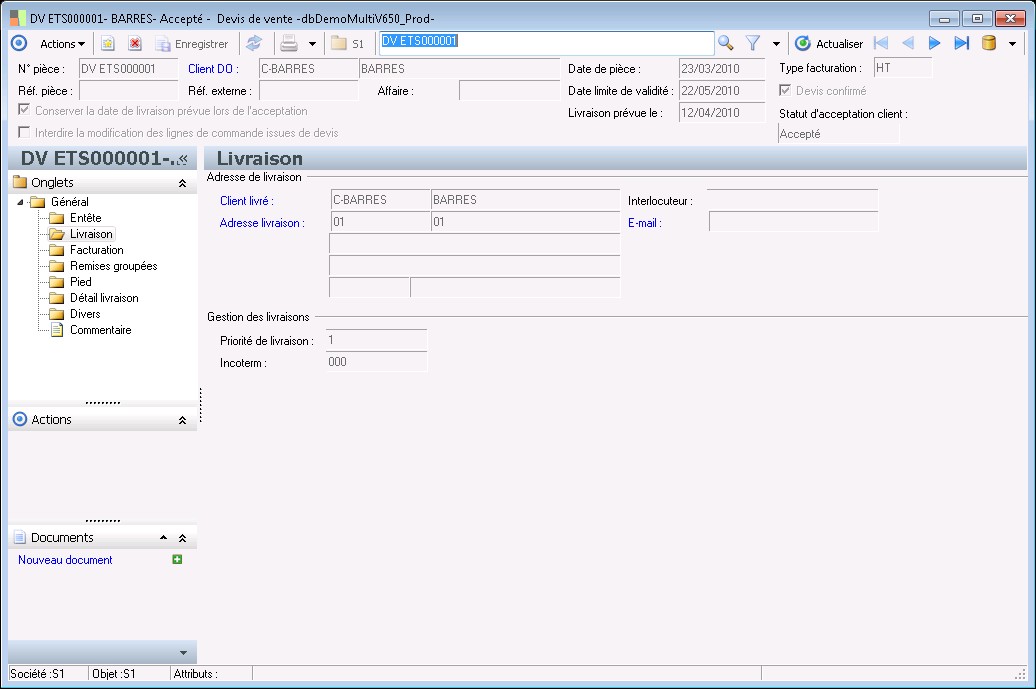The image size is (1036, 689).
Task: Click green plus icon beside Nouveau document
Action: [177, 560]
